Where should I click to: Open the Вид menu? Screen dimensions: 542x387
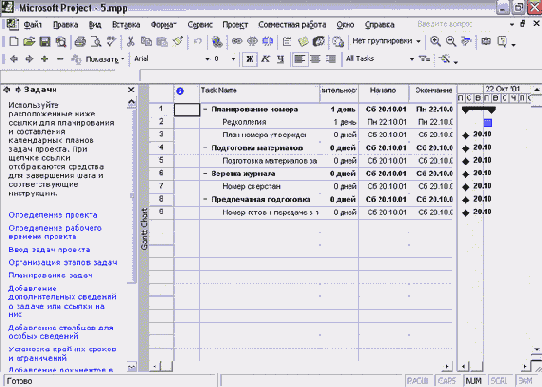[x=95, y=25]
